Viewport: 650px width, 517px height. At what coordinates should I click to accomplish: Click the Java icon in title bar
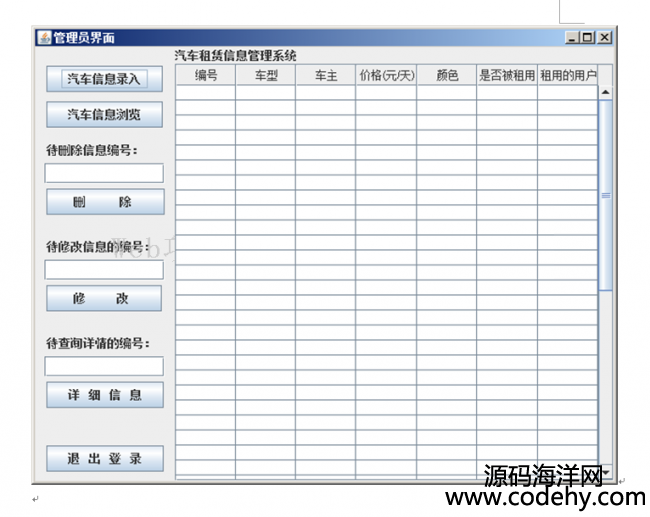[x=43, y=38]
